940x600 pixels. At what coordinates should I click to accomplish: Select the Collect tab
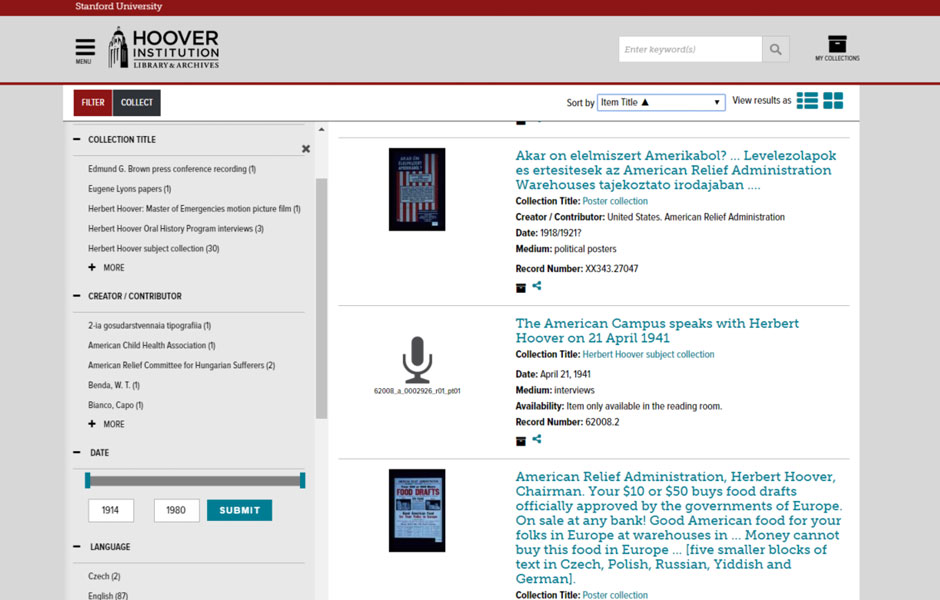[x=137, y=102]
